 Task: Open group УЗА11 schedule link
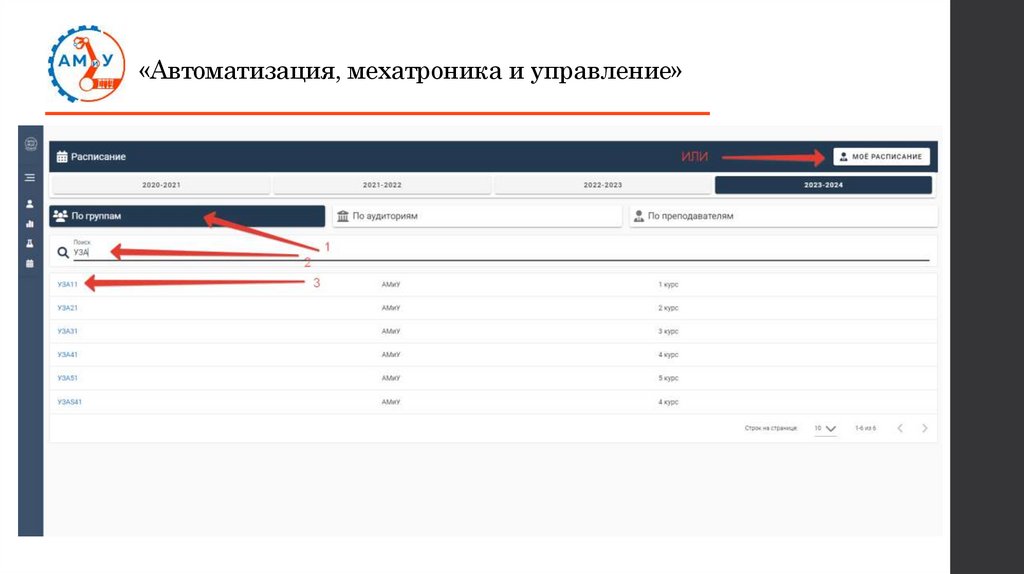pos(68,285)
